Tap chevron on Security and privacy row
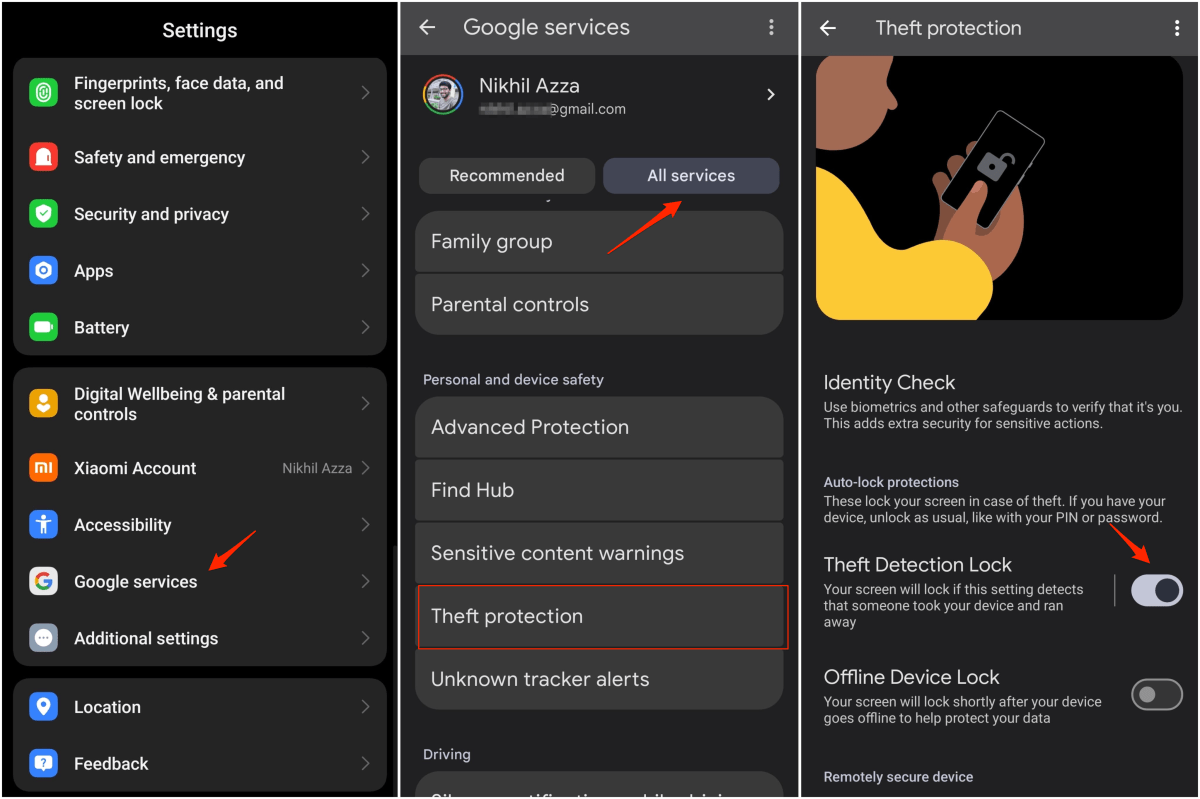1200x799 pixels. [366, 214]
